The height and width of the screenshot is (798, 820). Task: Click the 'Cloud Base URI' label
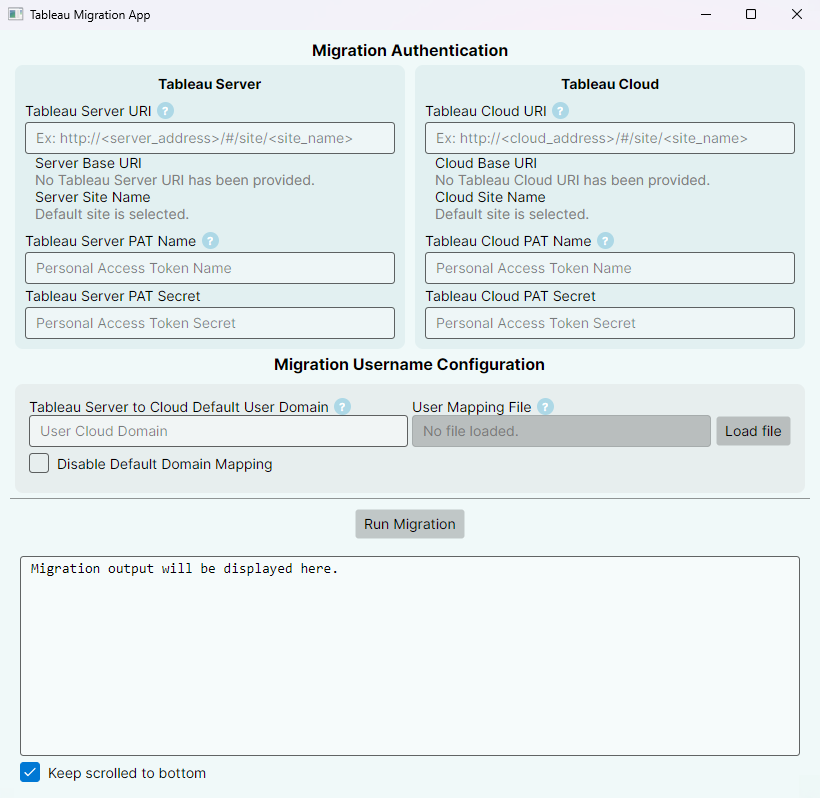[x=486, y=163]
